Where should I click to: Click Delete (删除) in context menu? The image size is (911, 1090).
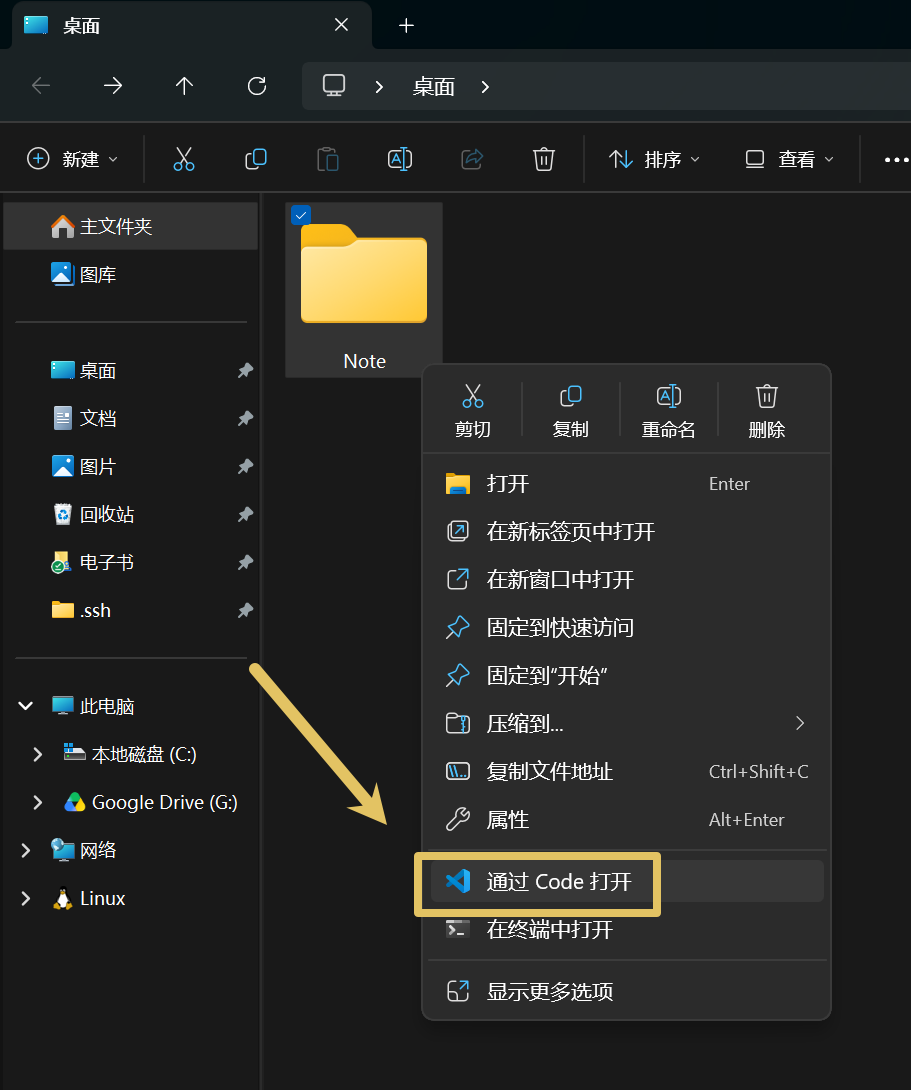click(766, 411)
